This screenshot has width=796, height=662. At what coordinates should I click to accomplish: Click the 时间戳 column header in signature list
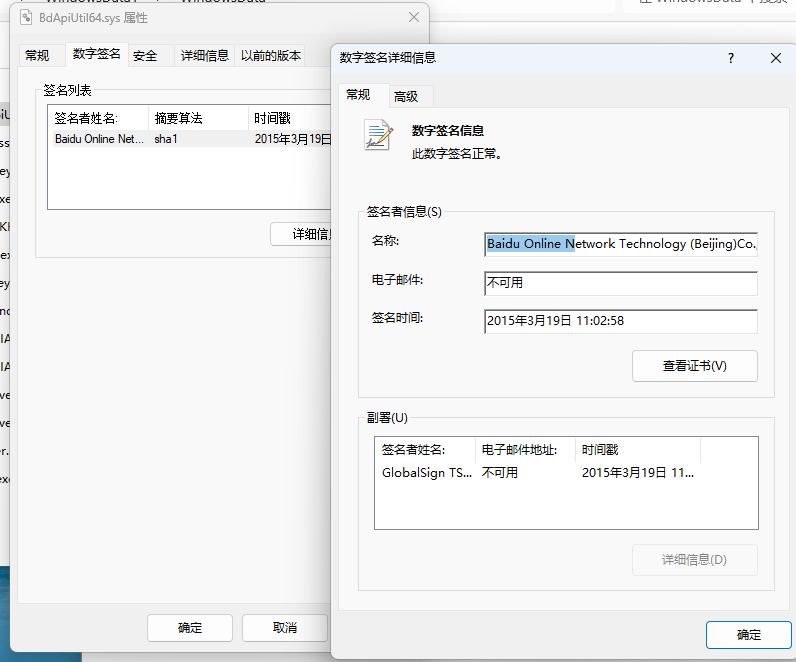tap(290, 118)
